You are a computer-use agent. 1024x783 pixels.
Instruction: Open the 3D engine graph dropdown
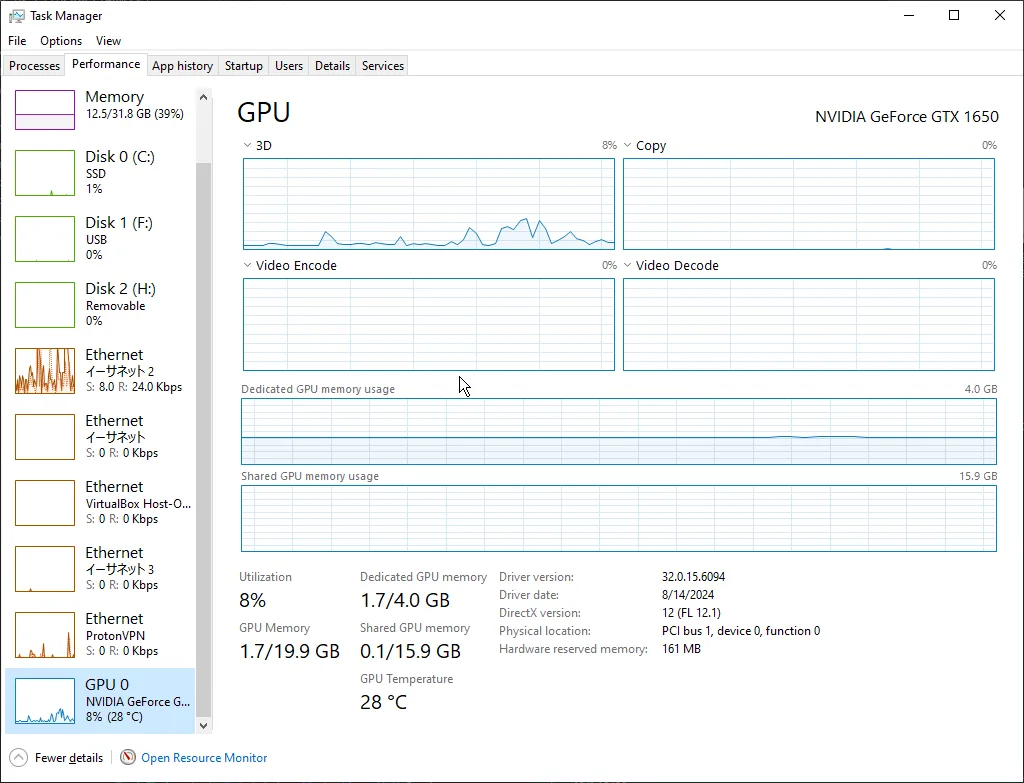[248, 146]
